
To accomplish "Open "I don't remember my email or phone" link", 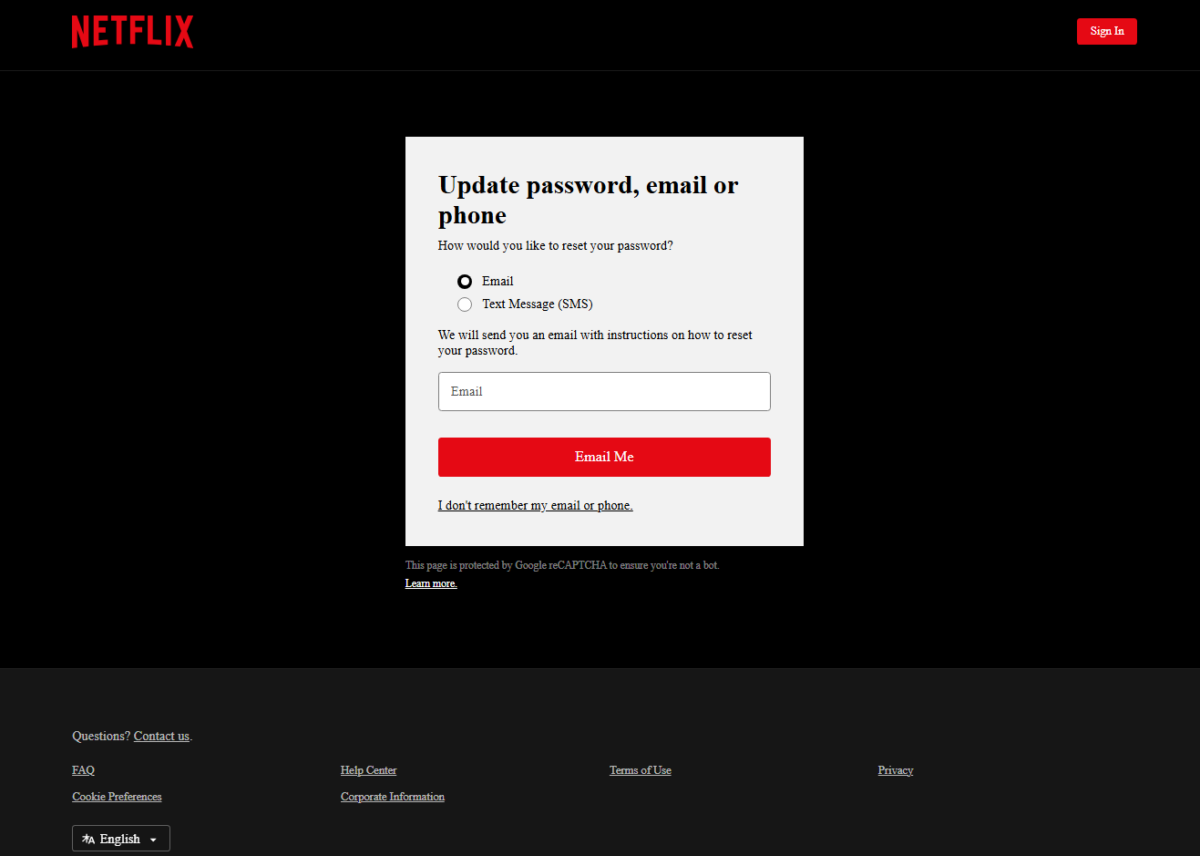I will 535,506.
